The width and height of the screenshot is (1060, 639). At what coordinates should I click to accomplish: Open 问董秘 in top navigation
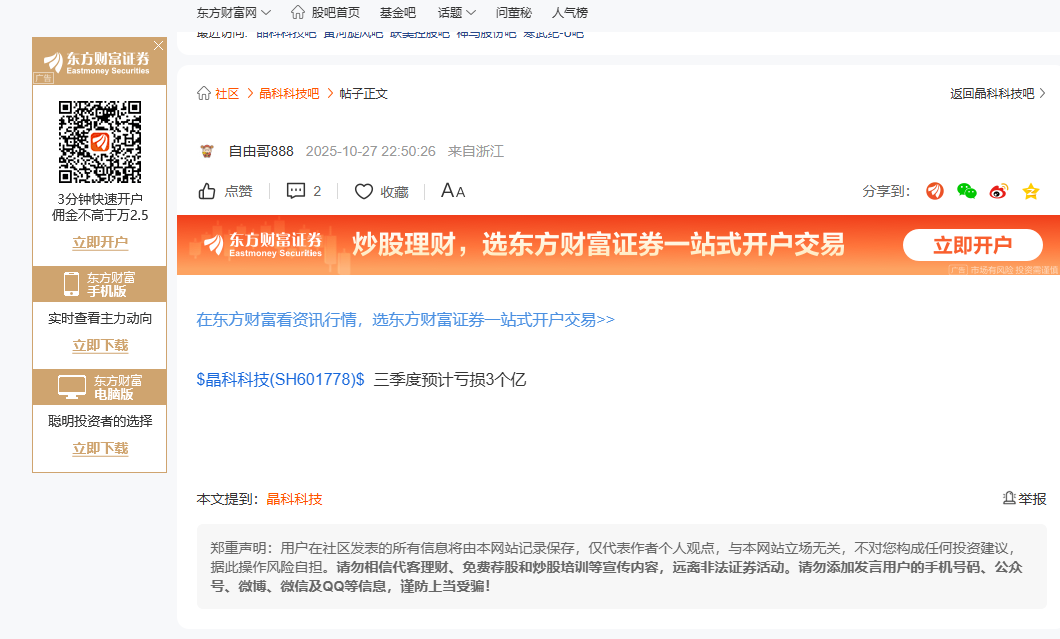tap(514, 12)
